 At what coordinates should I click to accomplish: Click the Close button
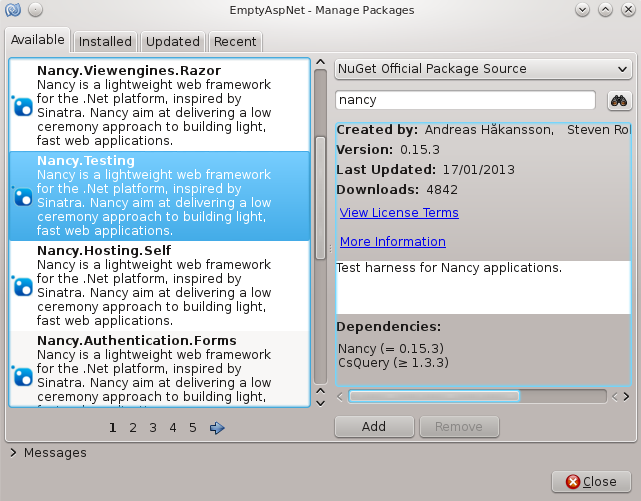pos(591,482)
